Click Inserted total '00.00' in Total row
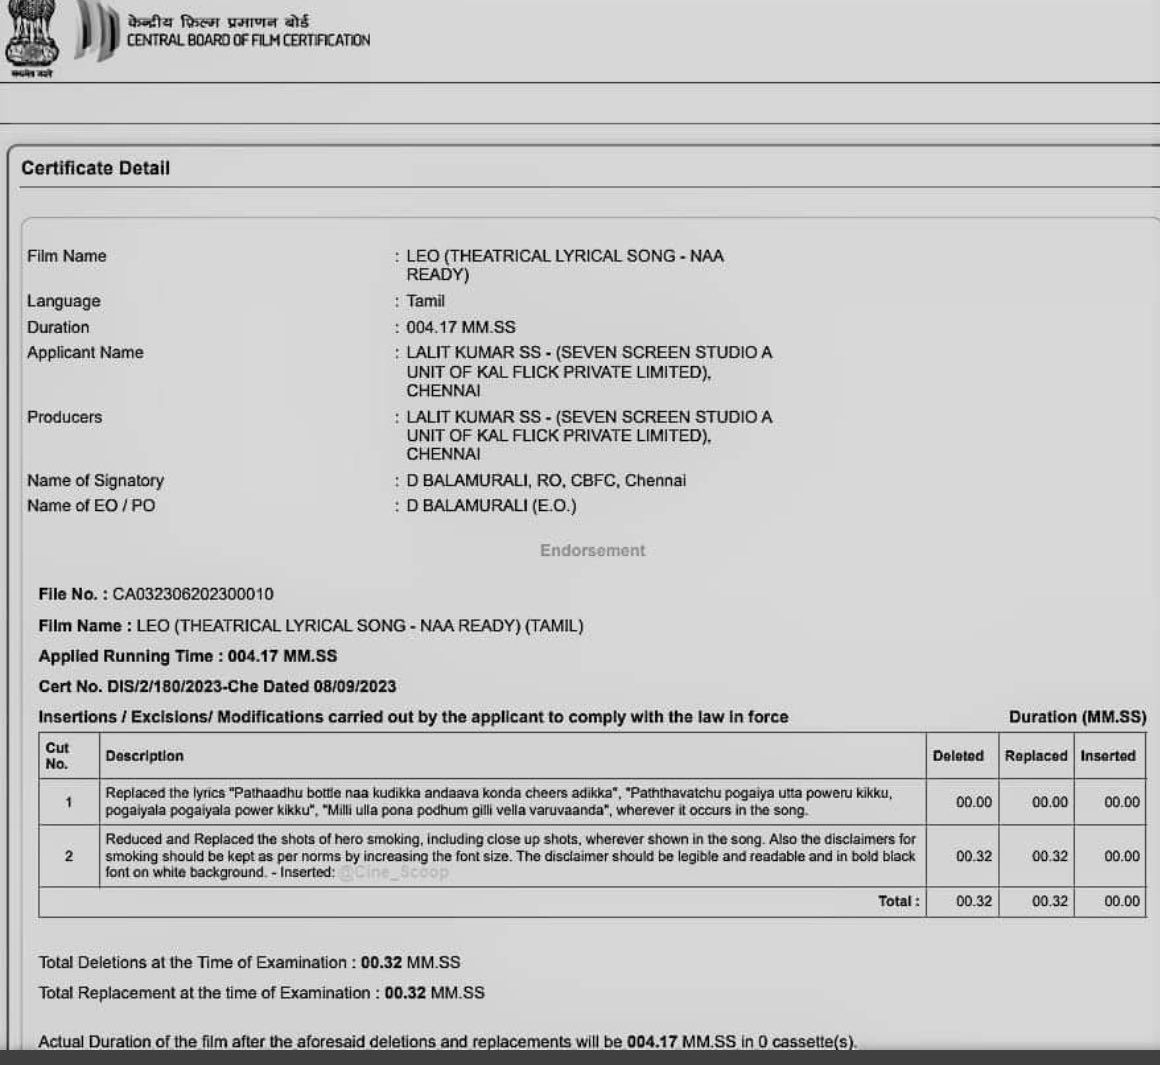Viewport: 1160px width, 1065px height. point(1122,902)
